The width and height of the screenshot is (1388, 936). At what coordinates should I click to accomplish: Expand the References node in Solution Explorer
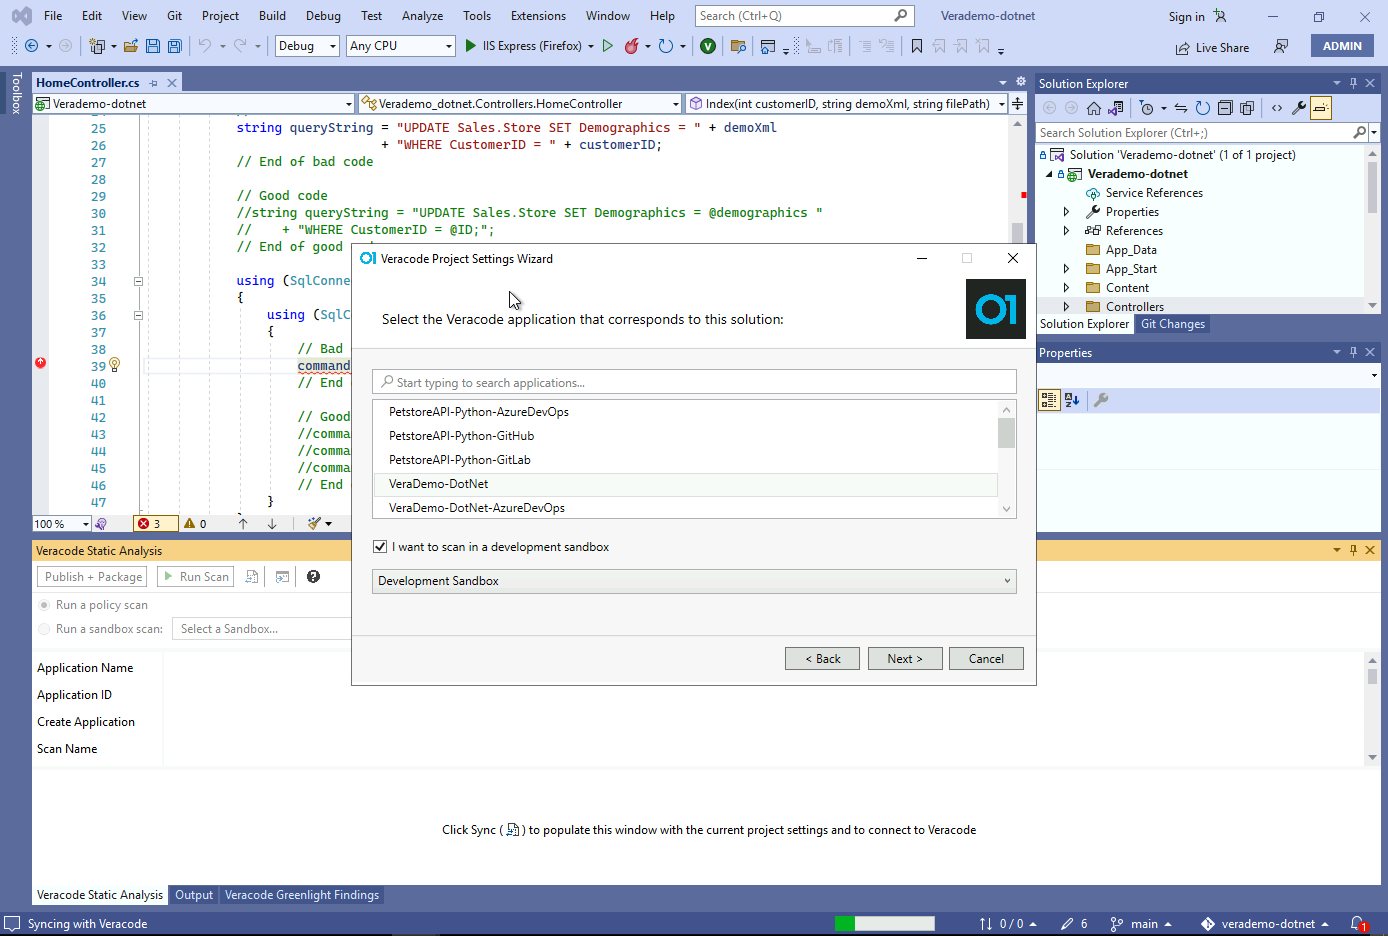pos(1067,231)
